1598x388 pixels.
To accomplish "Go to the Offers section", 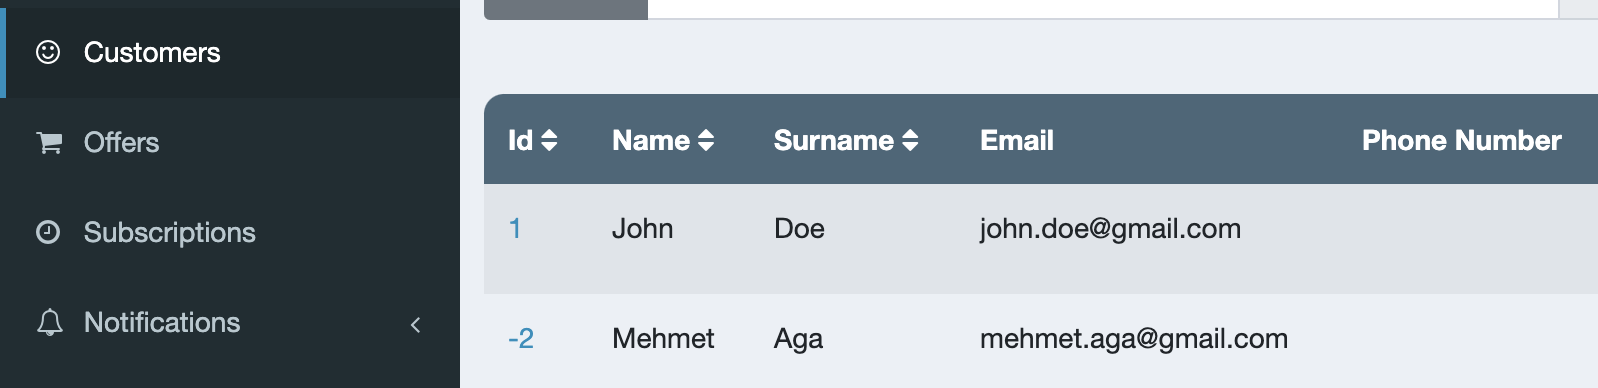I will click(230, 143).
